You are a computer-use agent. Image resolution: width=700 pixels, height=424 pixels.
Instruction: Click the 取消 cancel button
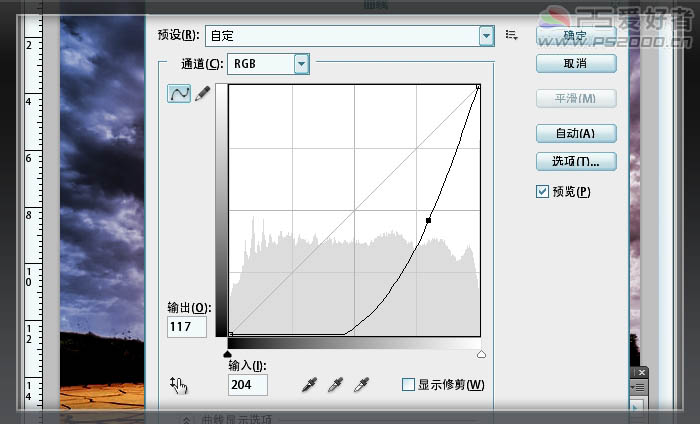click(575, 64)
